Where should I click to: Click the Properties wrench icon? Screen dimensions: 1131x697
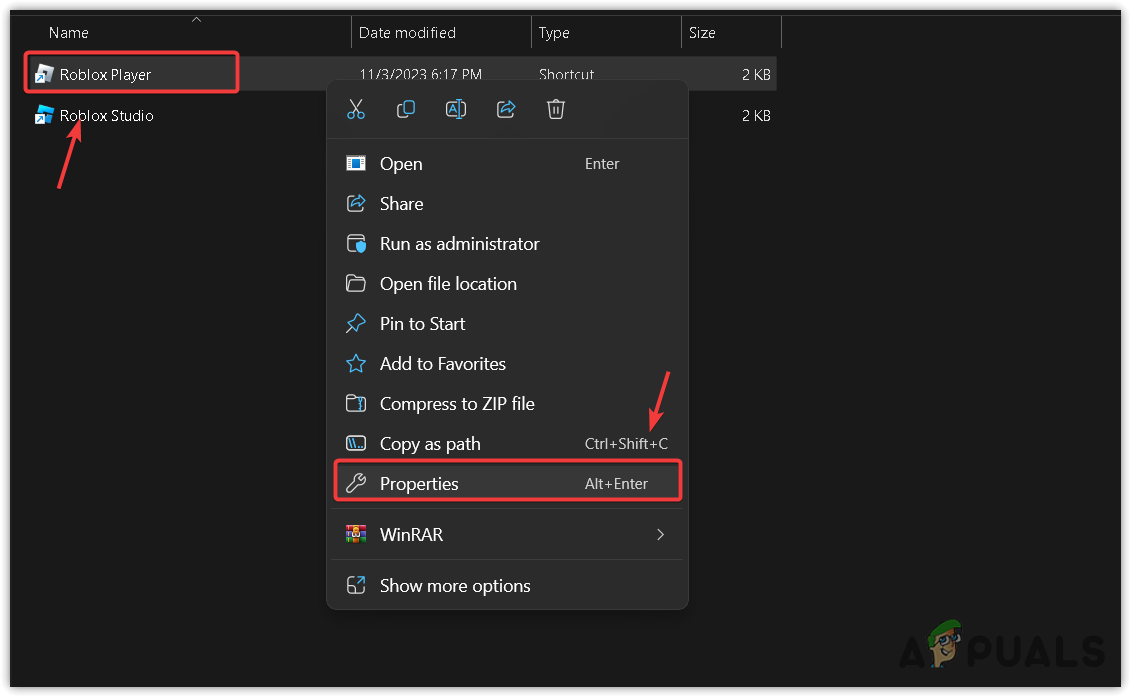tap(356, 483)
